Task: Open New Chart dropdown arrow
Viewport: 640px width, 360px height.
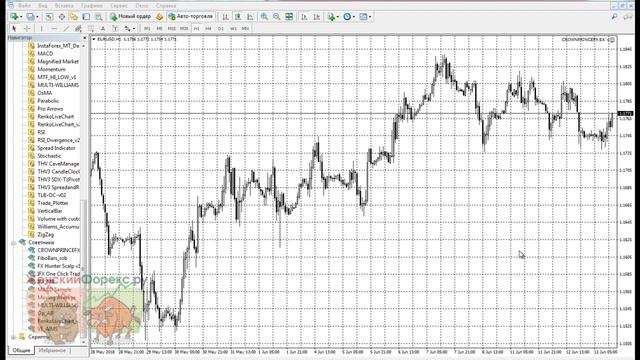Action: pyautogui.click(x=21, y=17)
